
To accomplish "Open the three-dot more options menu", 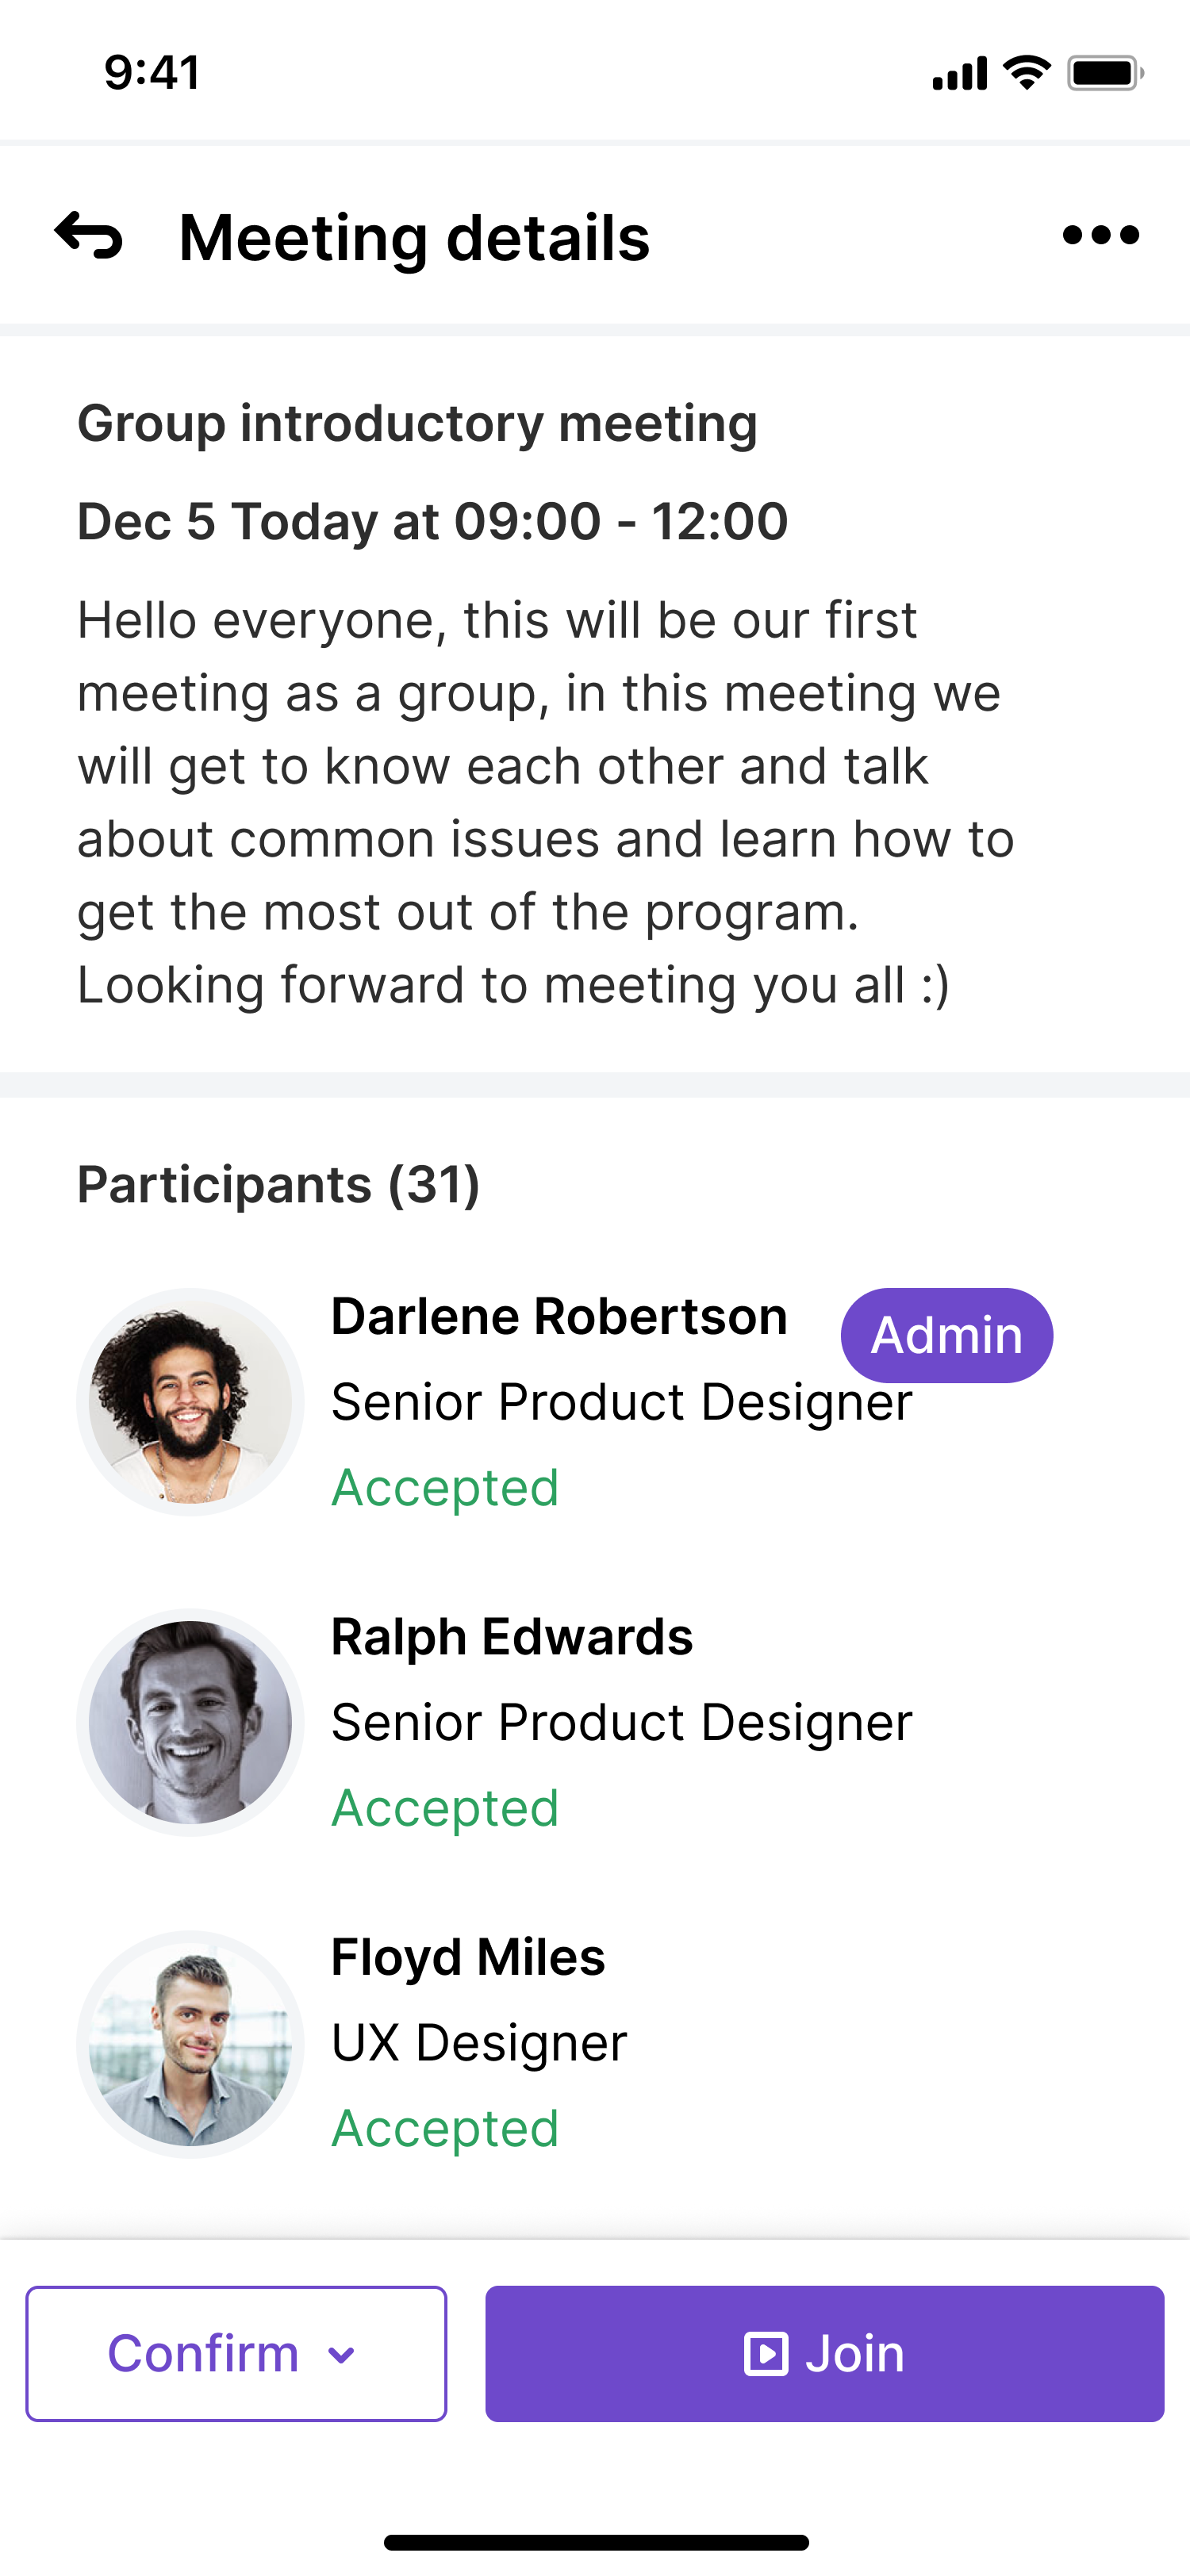I will (x=1100, y=236).
